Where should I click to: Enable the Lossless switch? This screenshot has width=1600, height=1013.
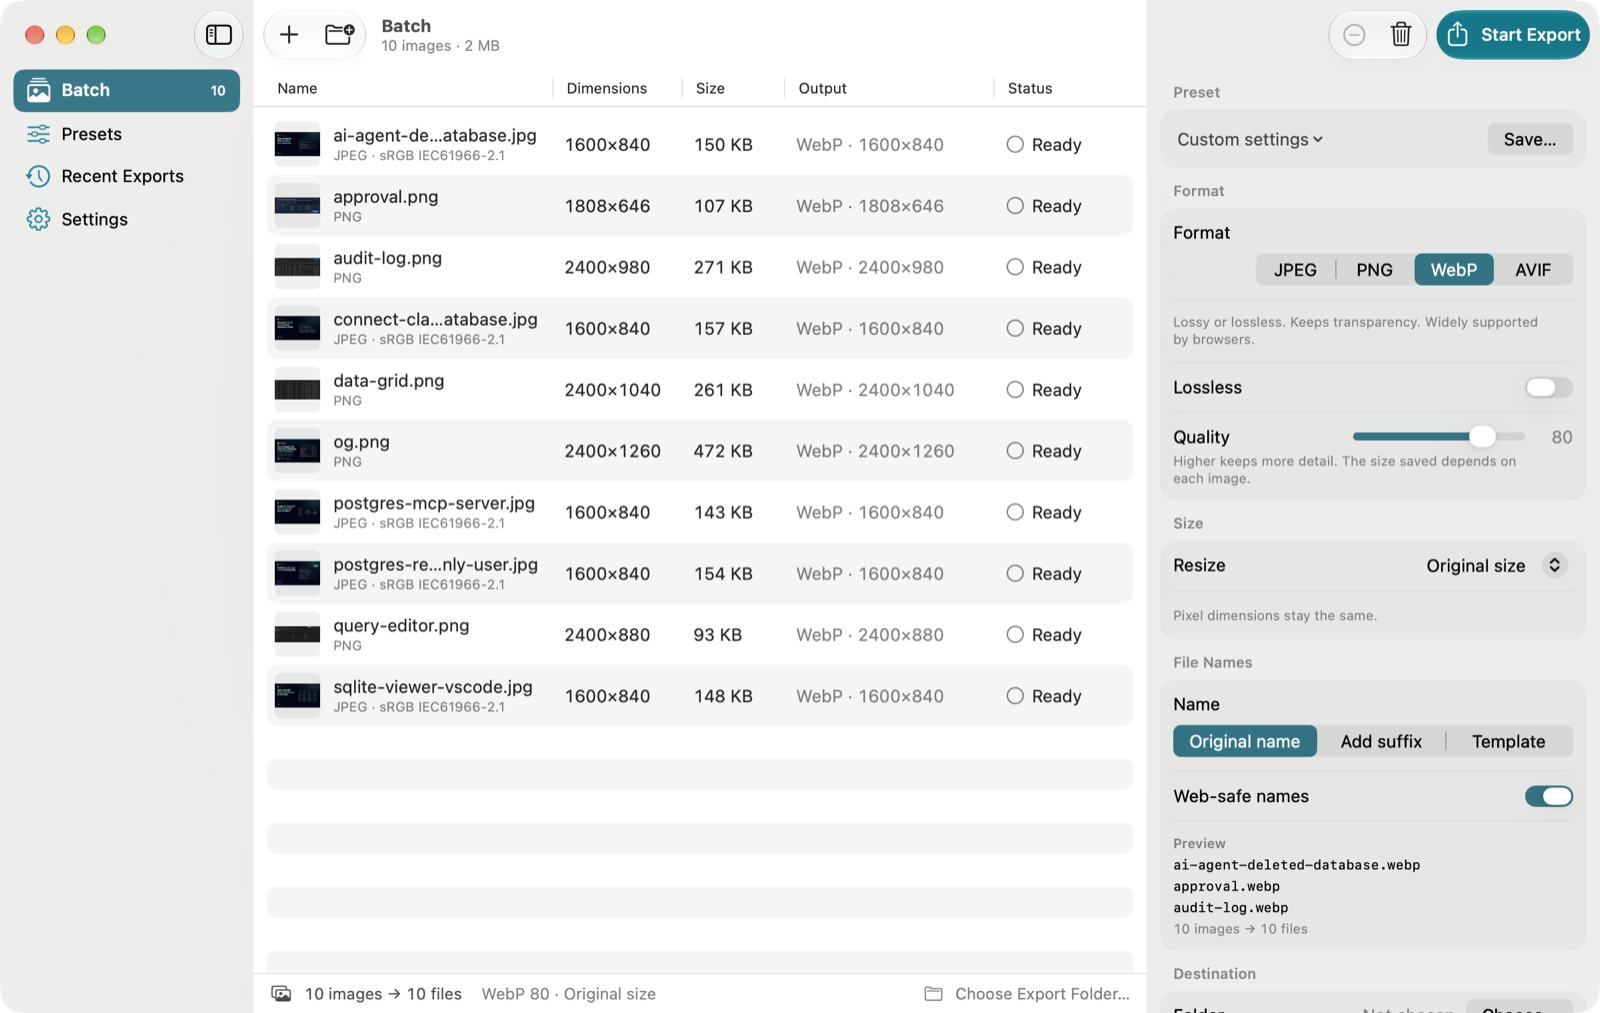pos(1548,388)
